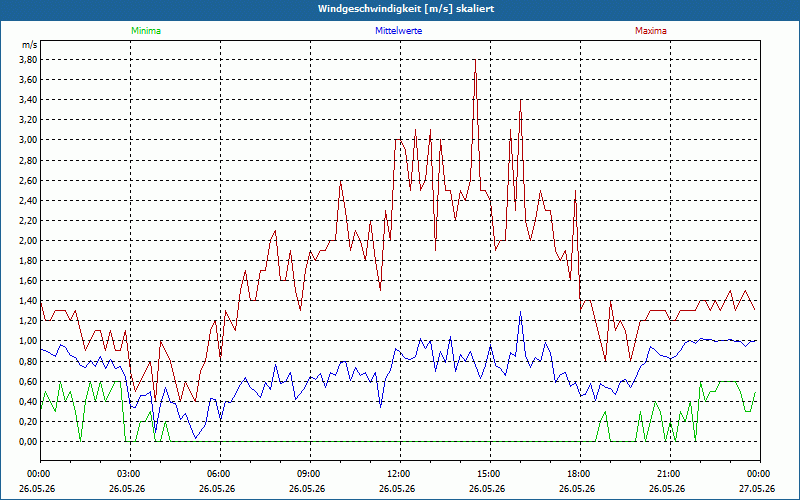
Task: Click the 1,60 y-axis value
Action: (x=28, y=281)
